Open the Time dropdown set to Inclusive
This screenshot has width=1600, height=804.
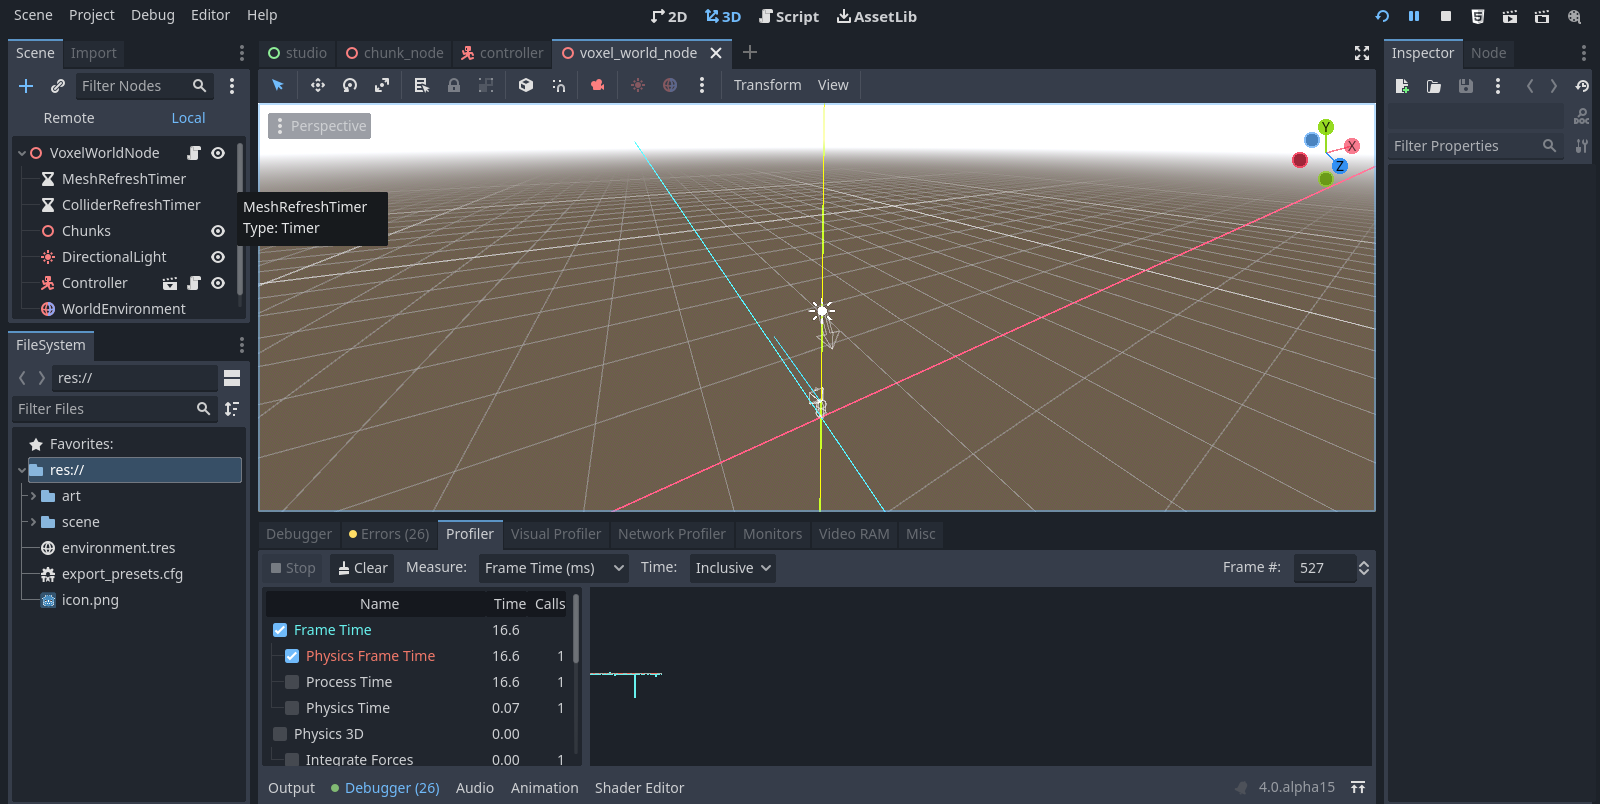click(733, 568)
